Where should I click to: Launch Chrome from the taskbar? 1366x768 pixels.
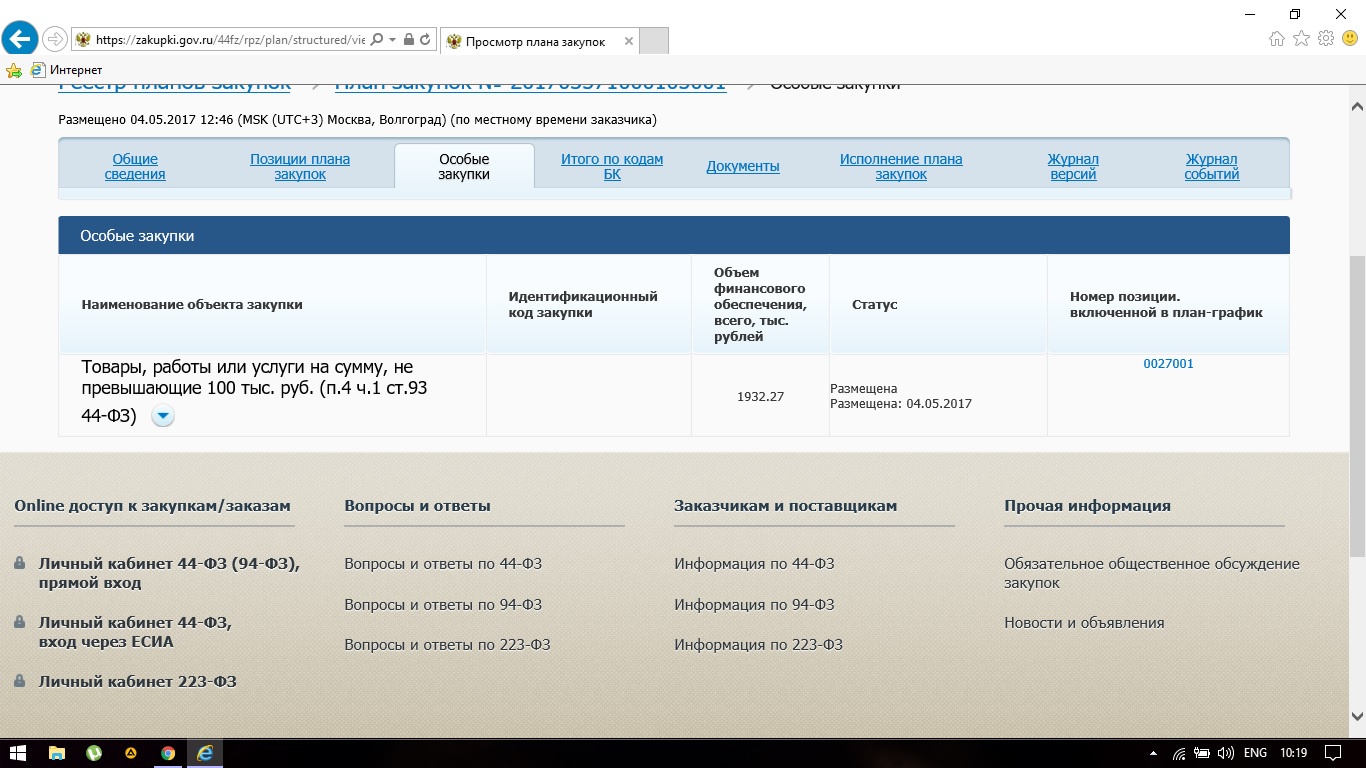168,753
